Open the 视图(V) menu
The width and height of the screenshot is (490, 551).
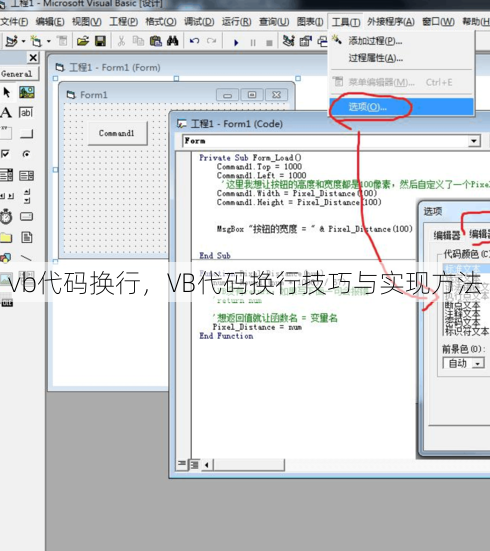coord(86,22)
